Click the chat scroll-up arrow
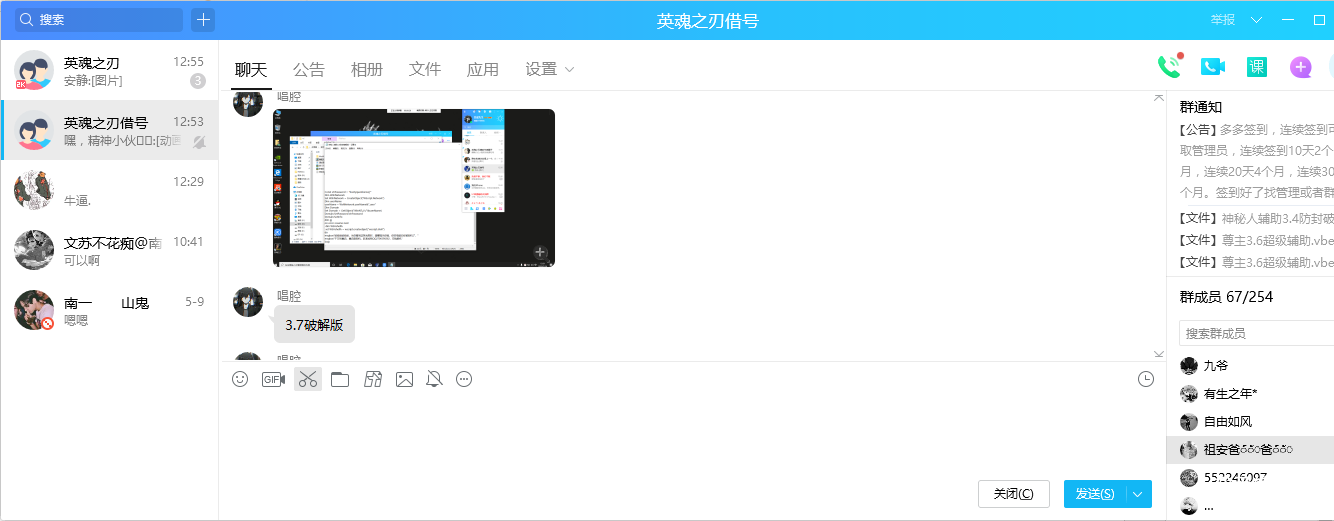Screen dimensions: 1334x521 [x=1158, y=96]
